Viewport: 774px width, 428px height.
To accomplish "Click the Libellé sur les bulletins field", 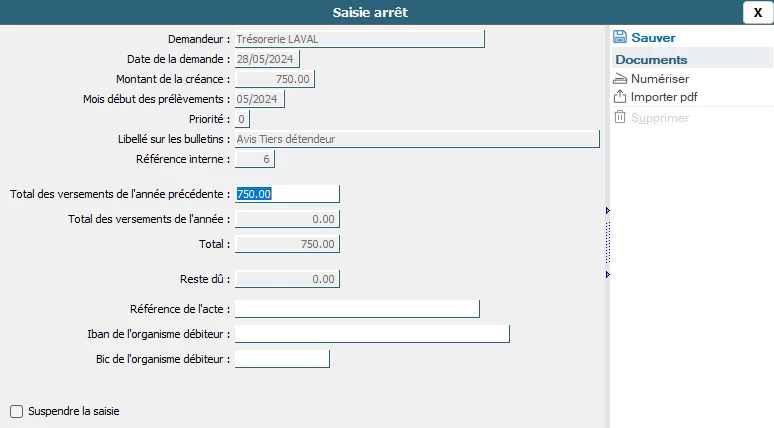I will tap(416, 138).
